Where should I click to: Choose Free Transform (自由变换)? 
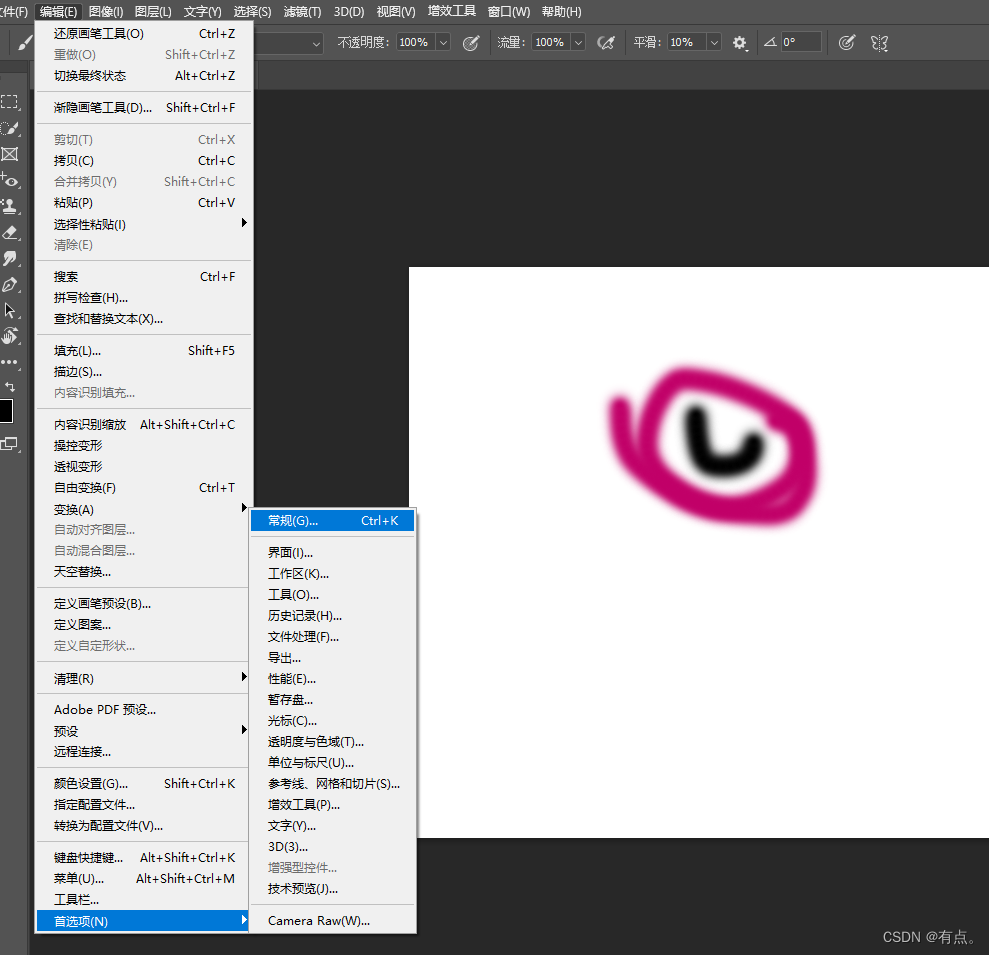click(x=144, y=488)
